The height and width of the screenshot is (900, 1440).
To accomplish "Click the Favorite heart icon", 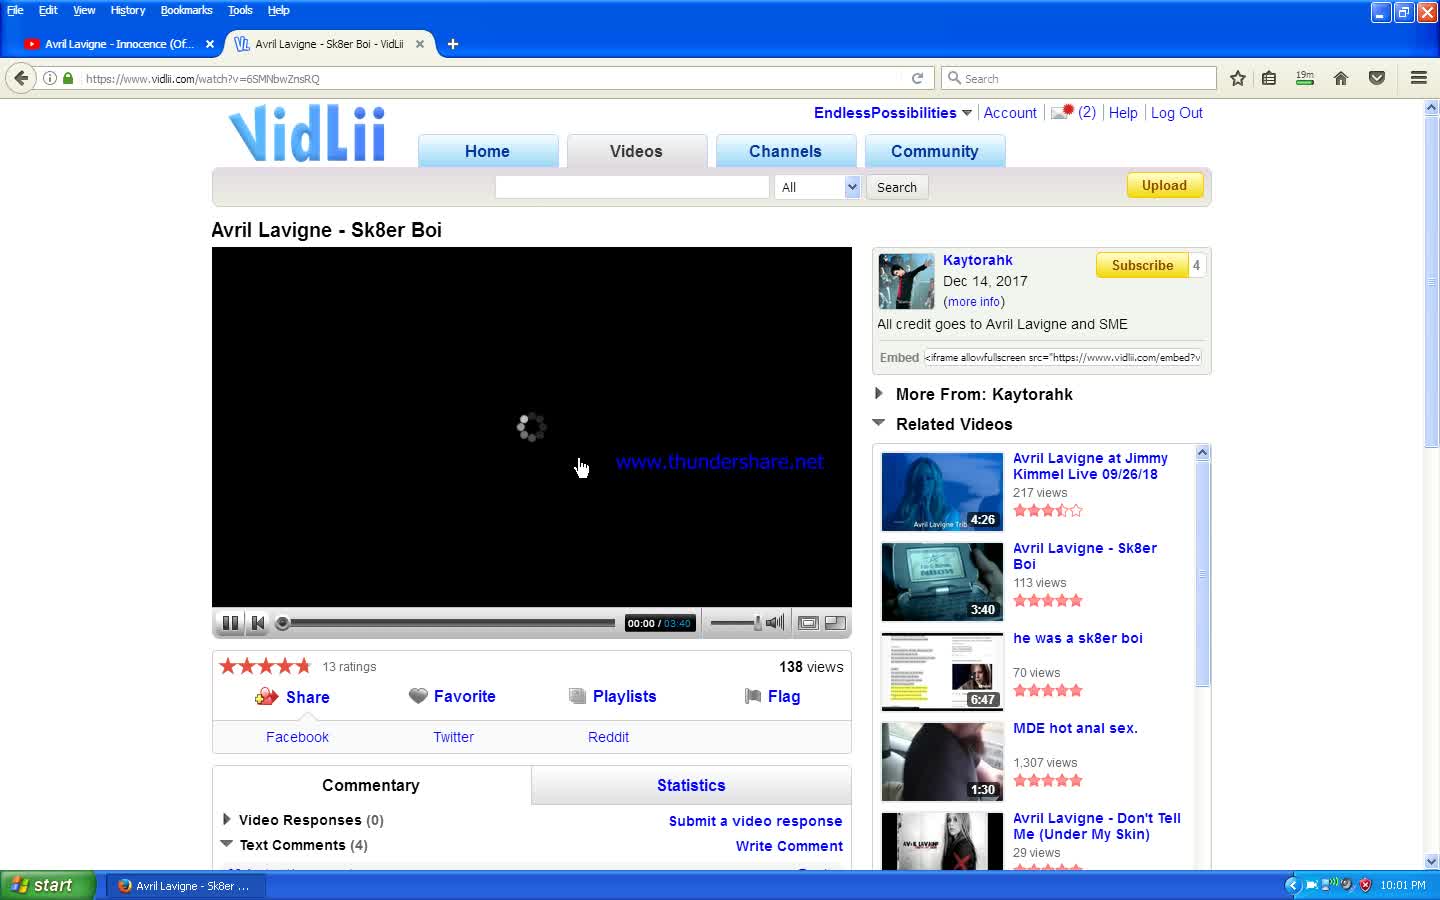I will click(x=418, y=696).
